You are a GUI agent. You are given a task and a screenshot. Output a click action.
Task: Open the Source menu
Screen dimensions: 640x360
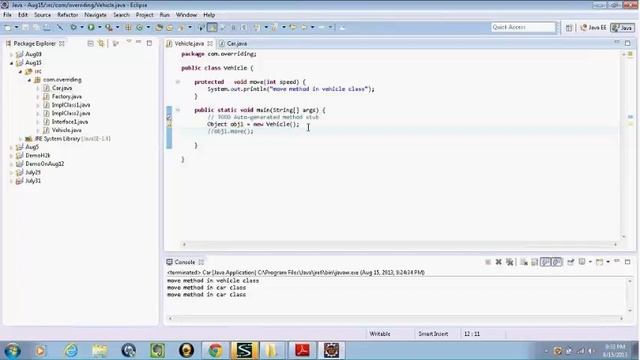point(42,15)
